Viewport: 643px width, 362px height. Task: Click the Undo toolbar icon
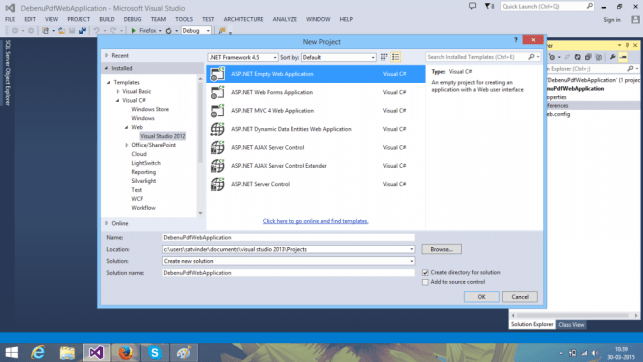tap(96, 31)
